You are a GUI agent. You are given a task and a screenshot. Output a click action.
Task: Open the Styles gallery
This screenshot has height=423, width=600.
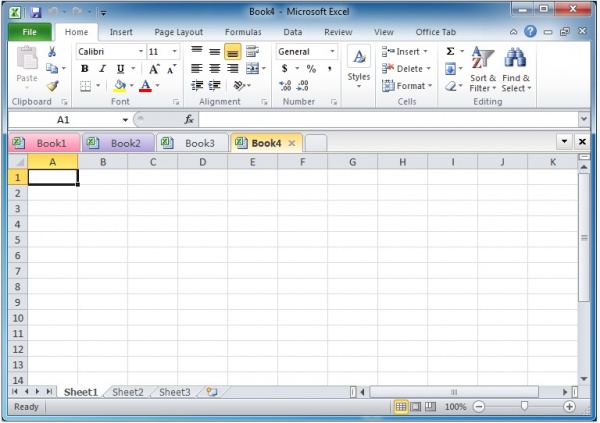359,68
